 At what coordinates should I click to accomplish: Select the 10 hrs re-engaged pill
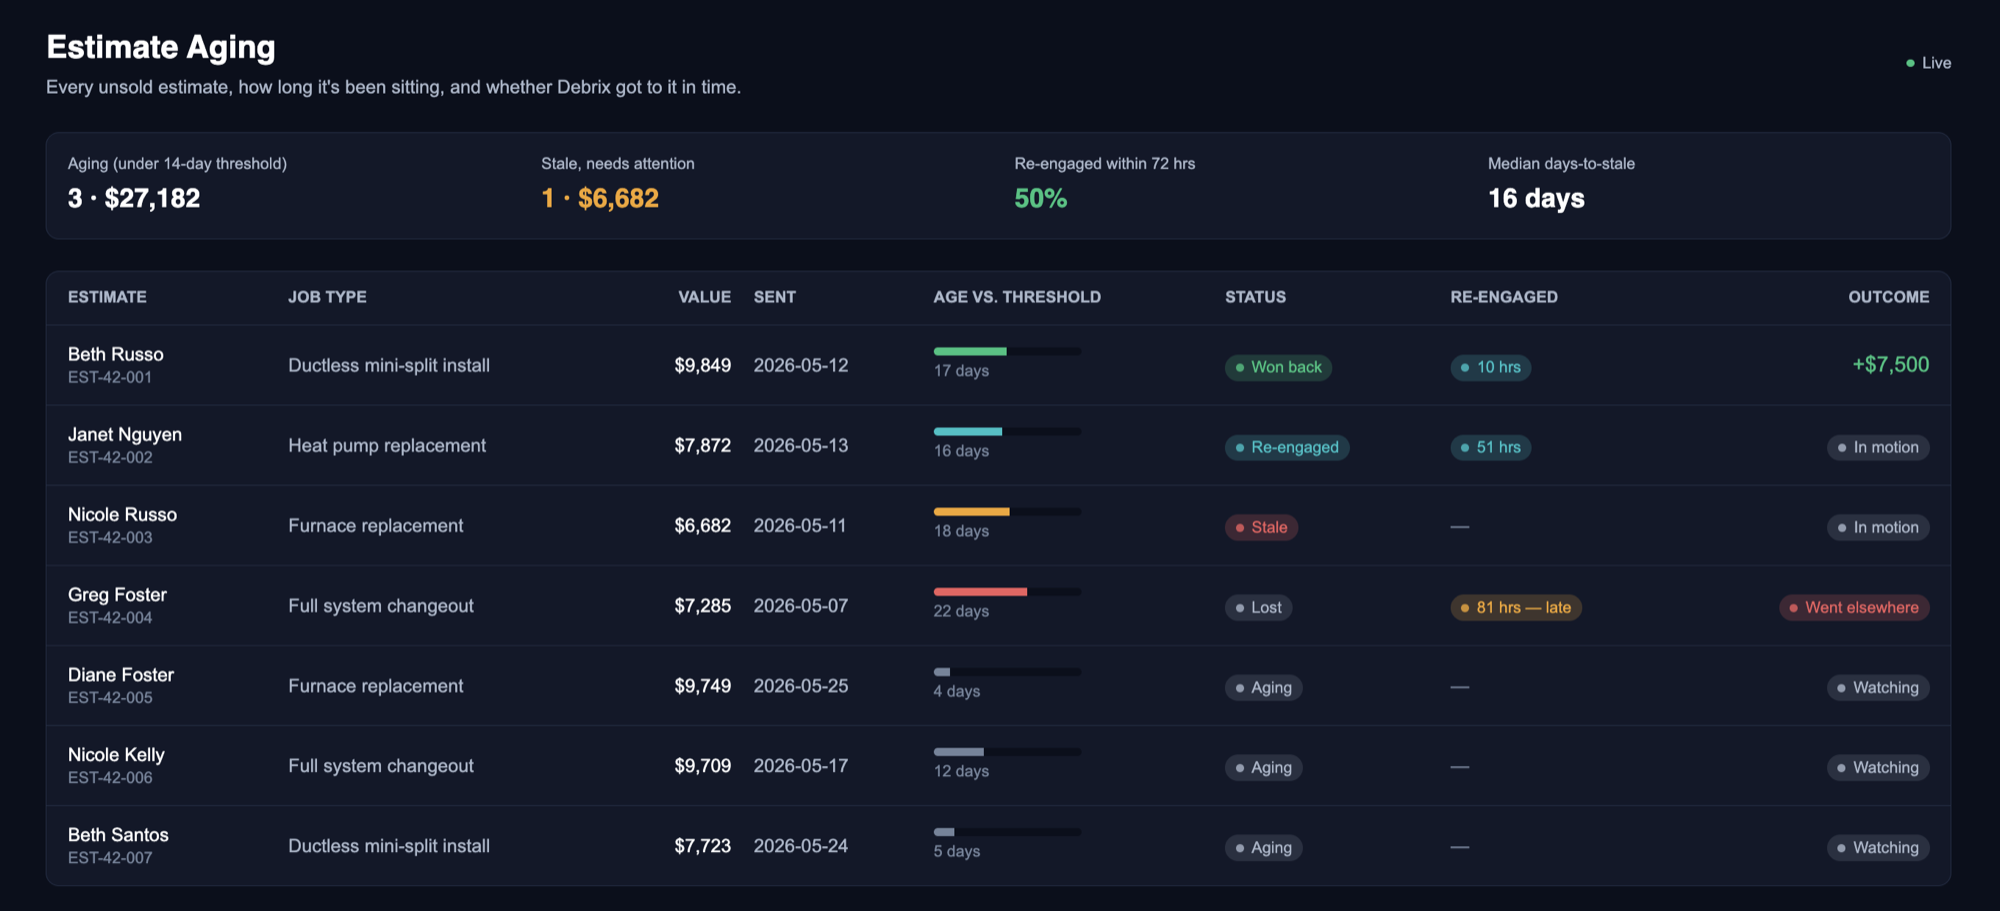click(x=1490, y=367)
